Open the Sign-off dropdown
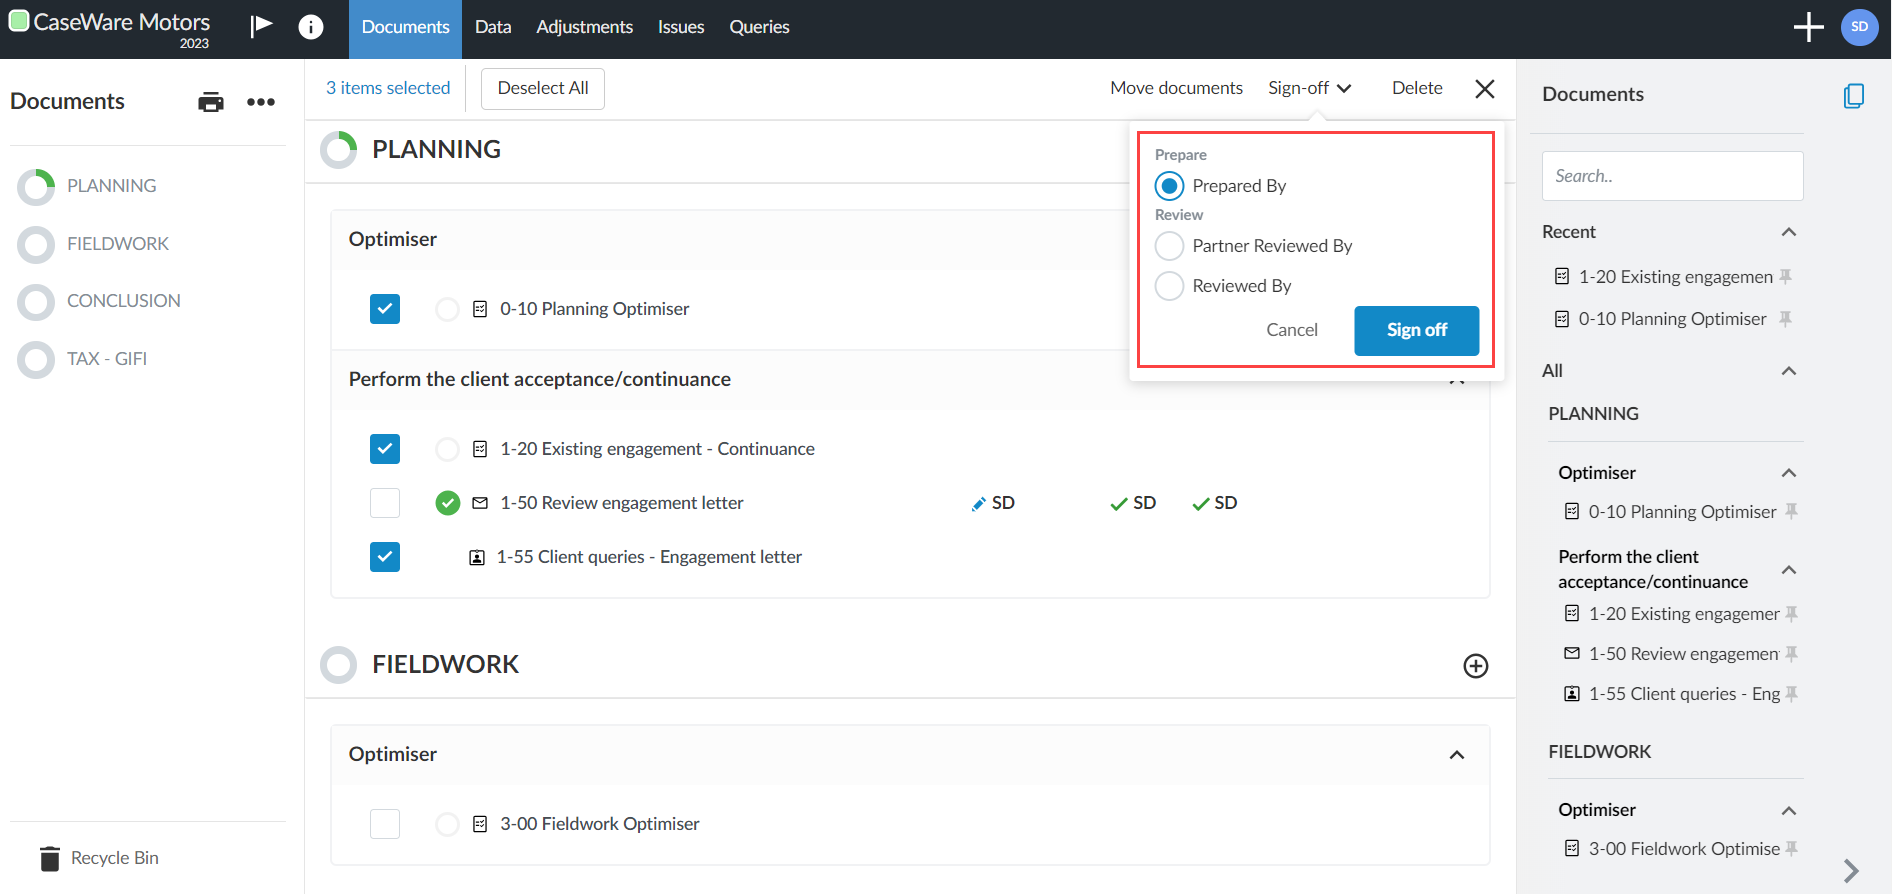This screenshot has height=894, width=1892. [1309, 88]
